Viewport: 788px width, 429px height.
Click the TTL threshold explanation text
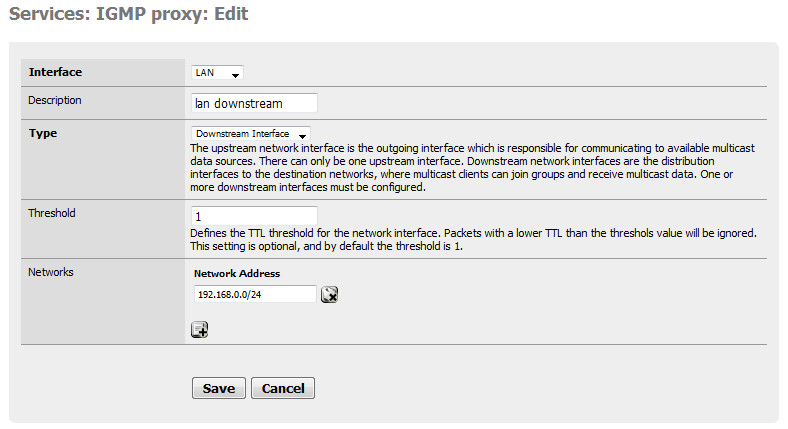click(x=473, y=240)
